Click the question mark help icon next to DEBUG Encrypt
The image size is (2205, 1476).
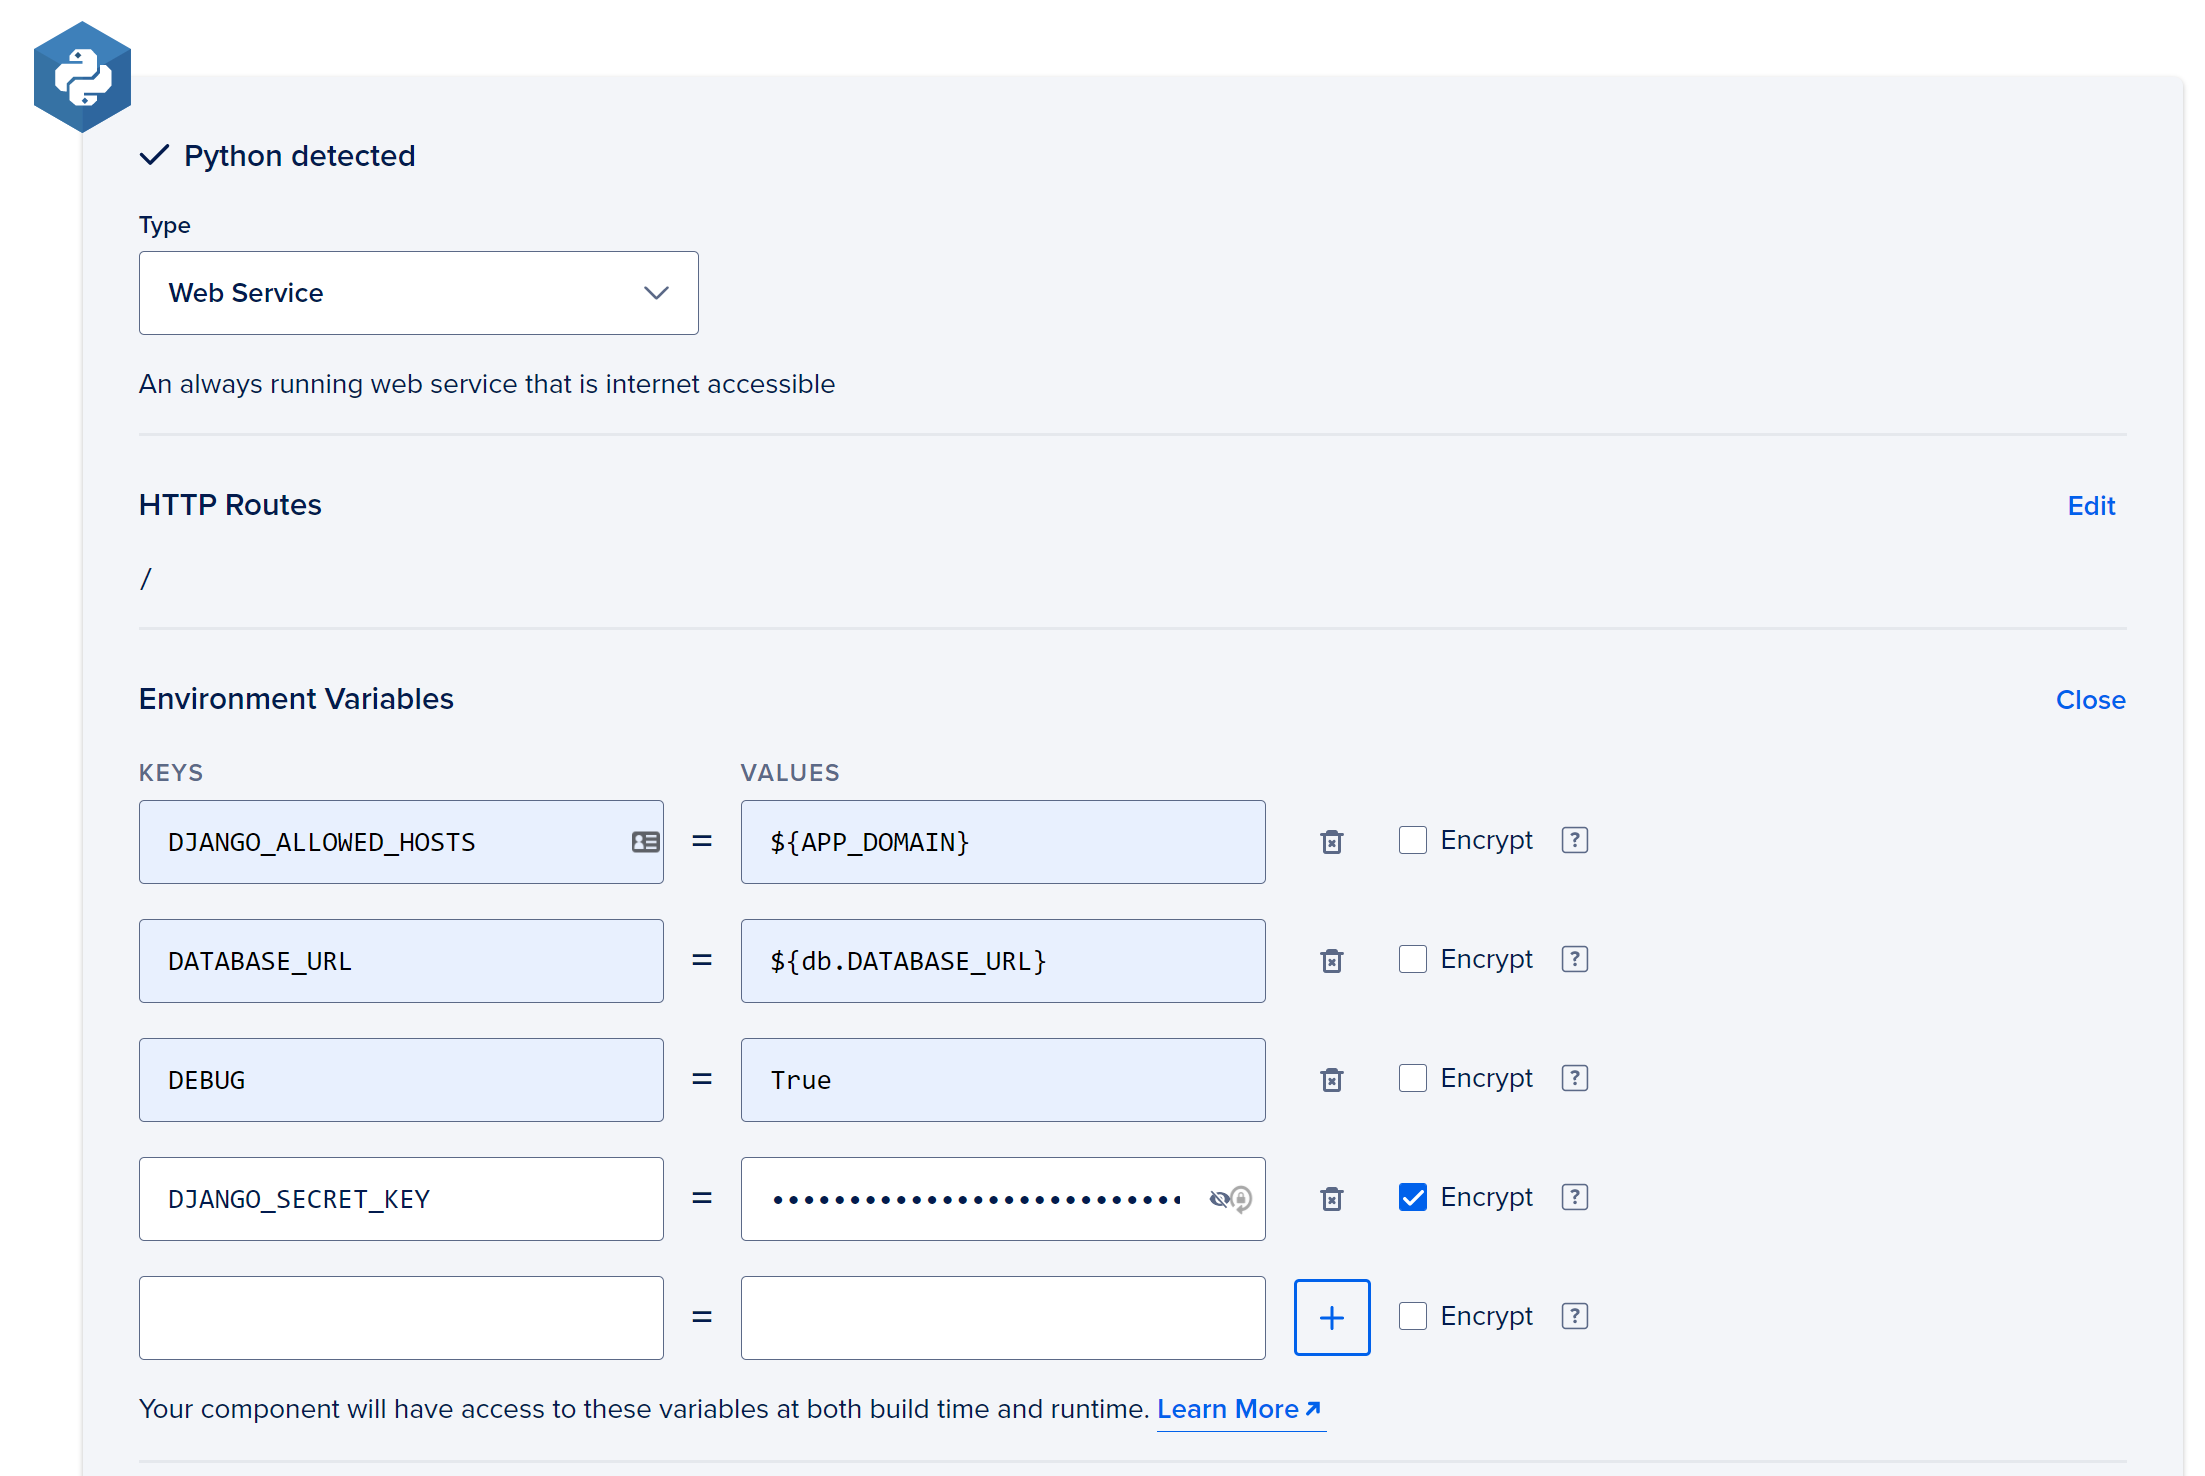(1573, 1079)
